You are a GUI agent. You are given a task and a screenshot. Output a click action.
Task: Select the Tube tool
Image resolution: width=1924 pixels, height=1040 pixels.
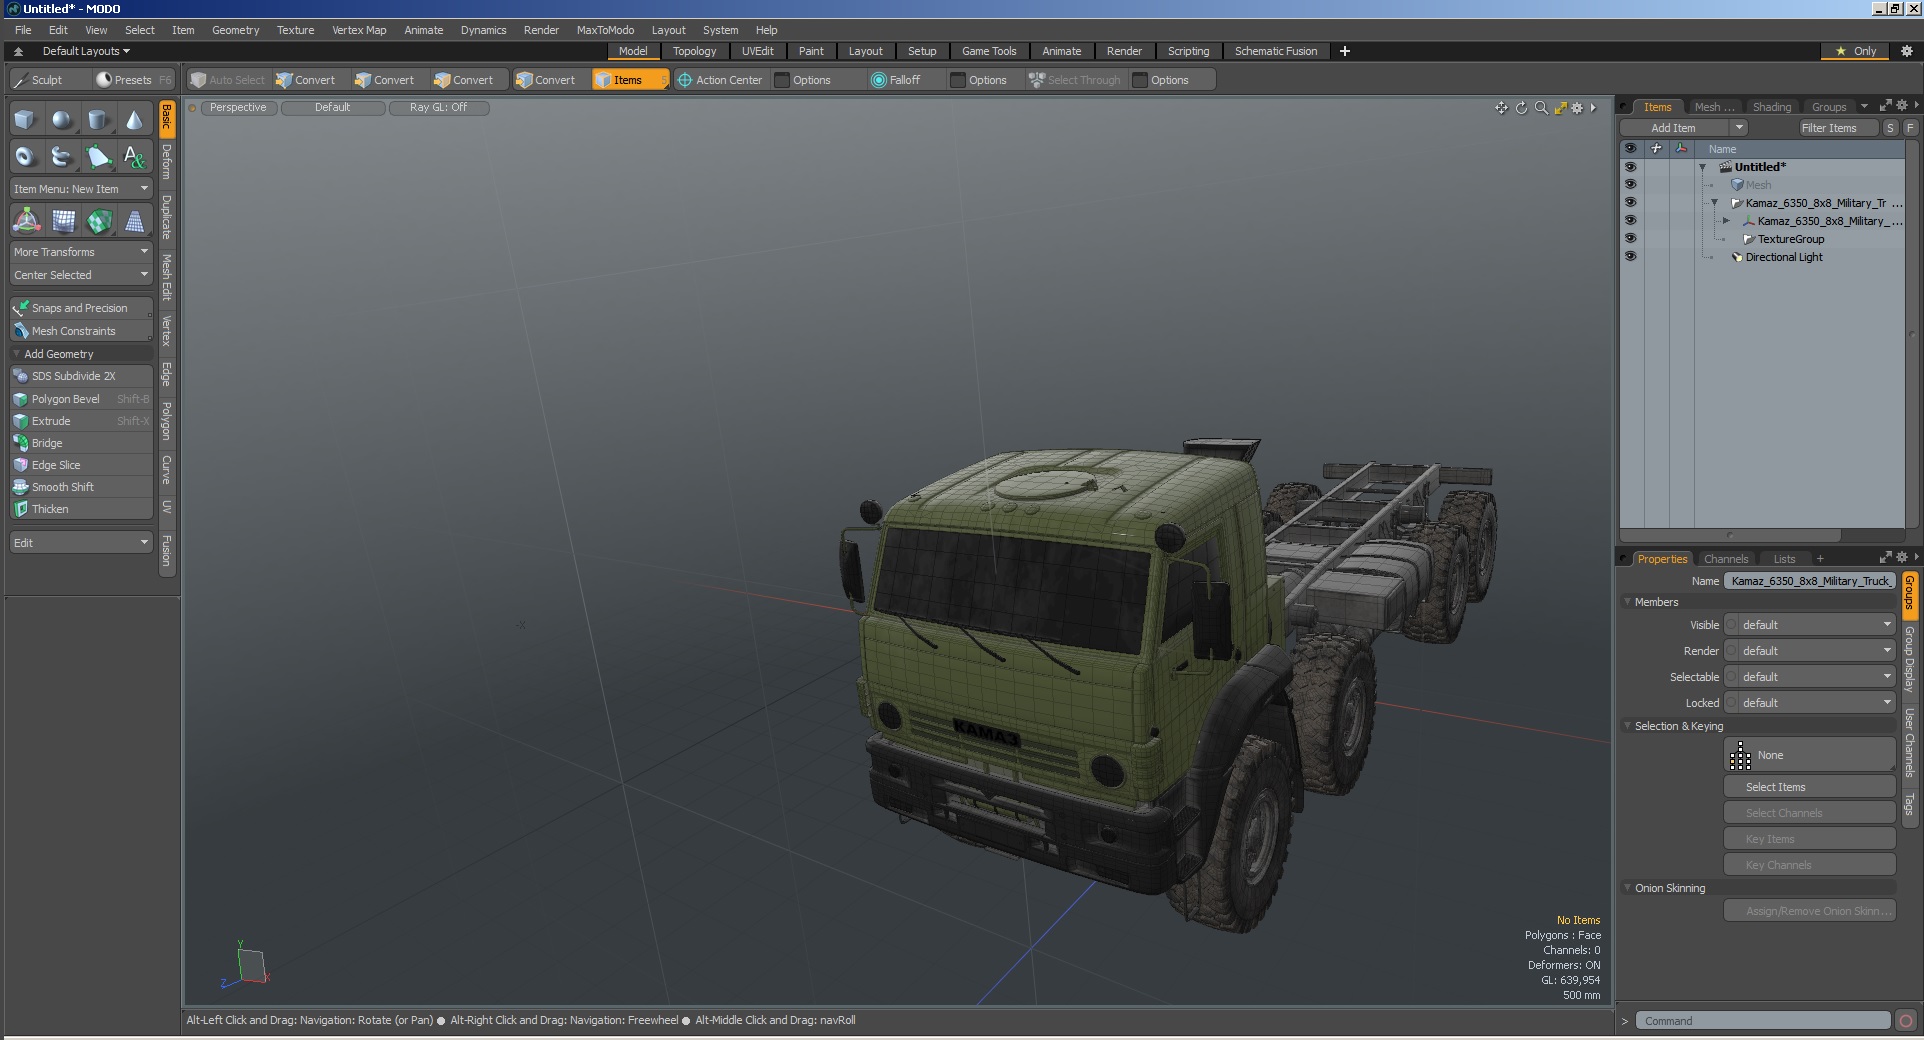(x=62, y=156)
